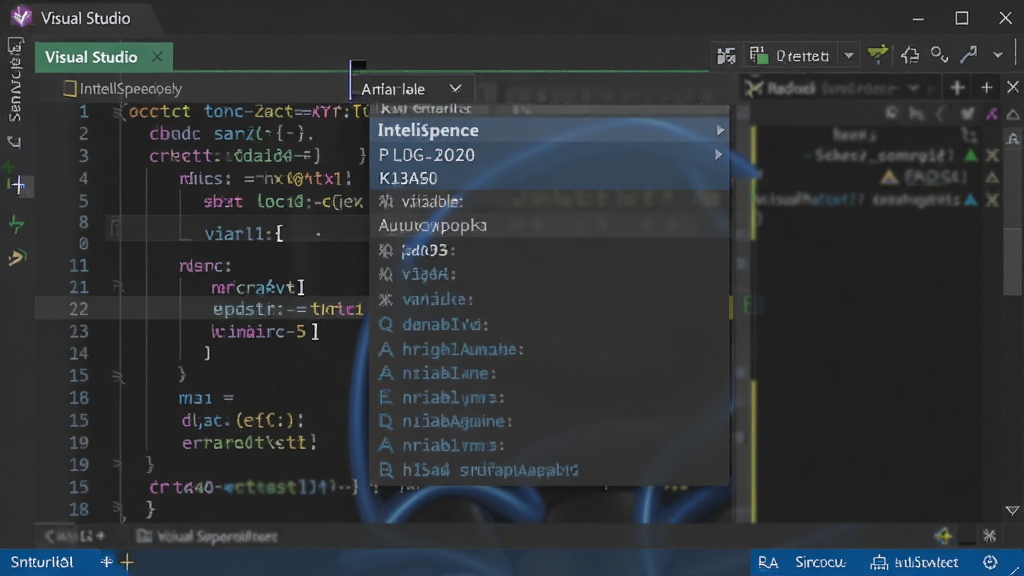Click the smiley feedback icon in status bar
This screenshot has width=1024, height=576.
pyautogui.click(x=990, y=562)
